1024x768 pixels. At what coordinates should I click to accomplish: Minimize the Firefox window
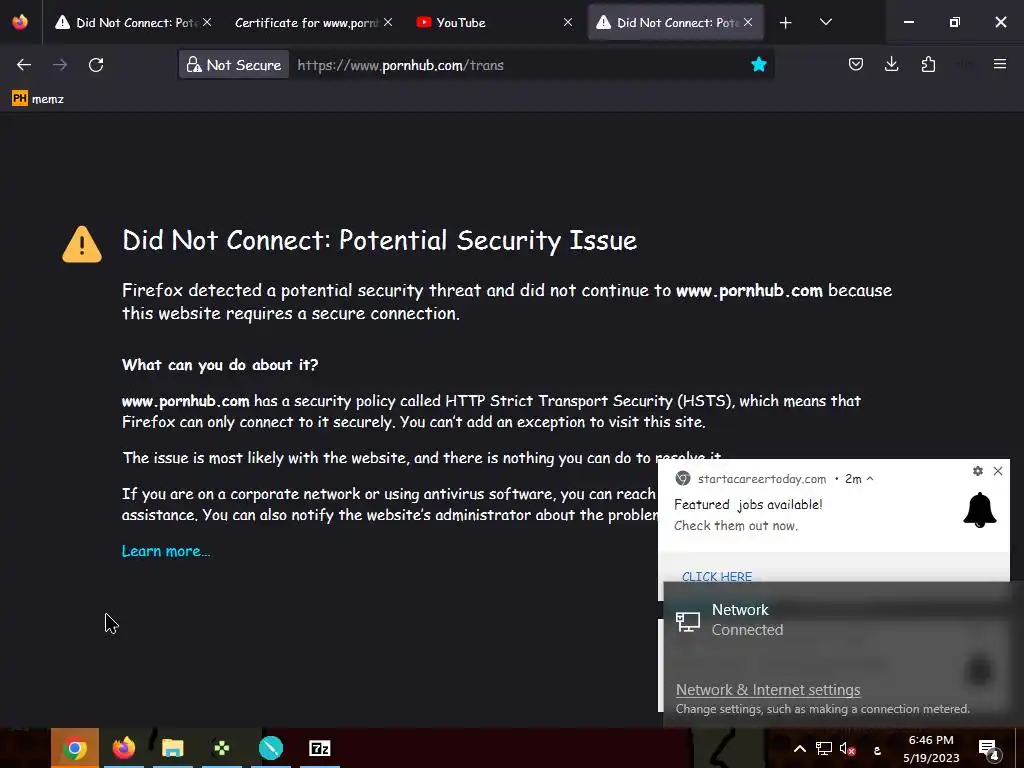tap(908, 22)
